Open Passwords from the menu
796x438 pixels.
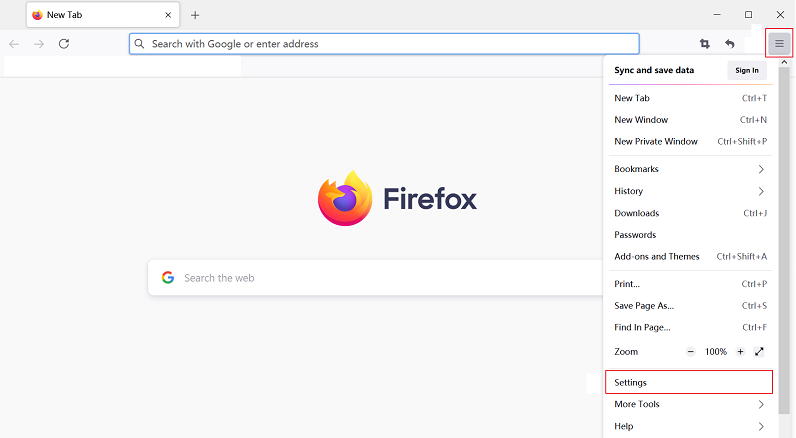click(690, 235)
